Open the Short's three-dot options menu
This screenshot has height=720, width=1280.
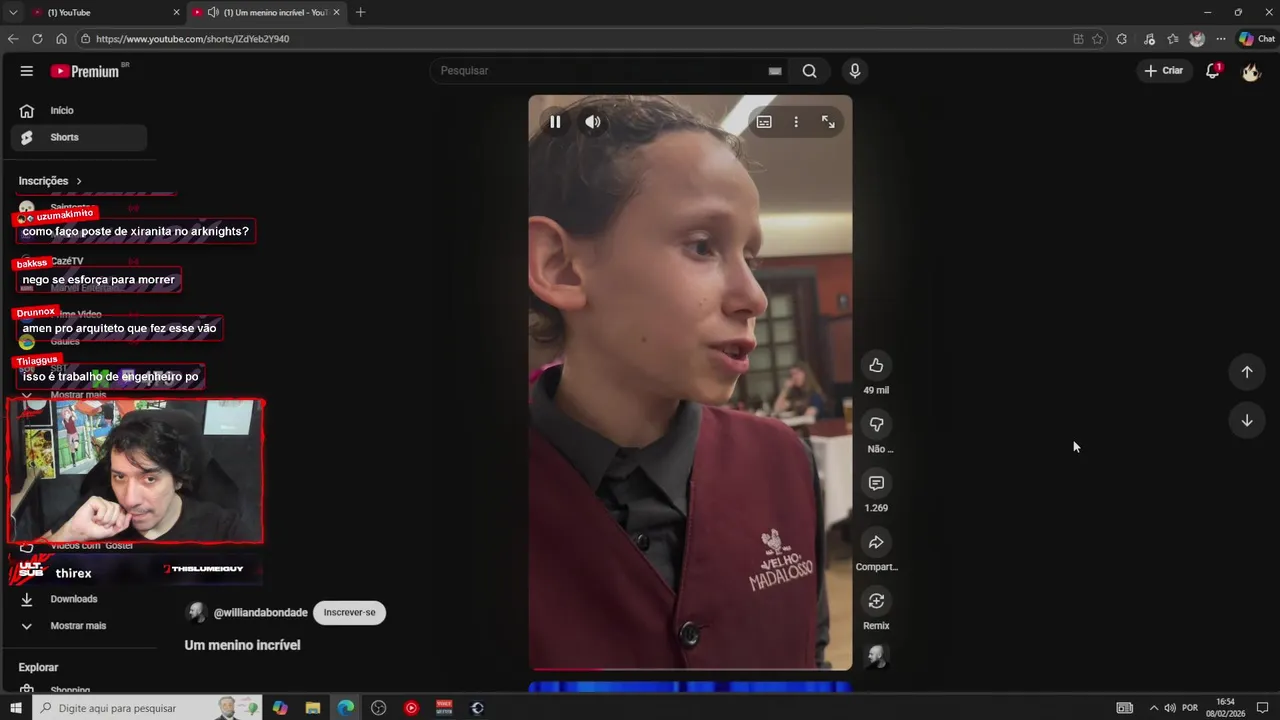796,122
